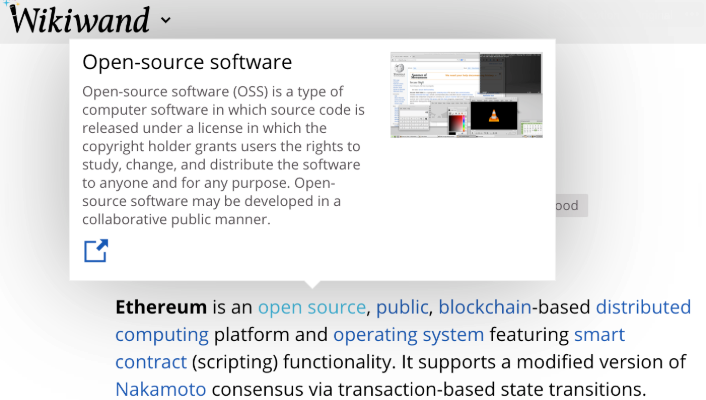Viewport: 706px width, 400px height.
Task: Visit the 'operating system' link
Action: [408, 335]
